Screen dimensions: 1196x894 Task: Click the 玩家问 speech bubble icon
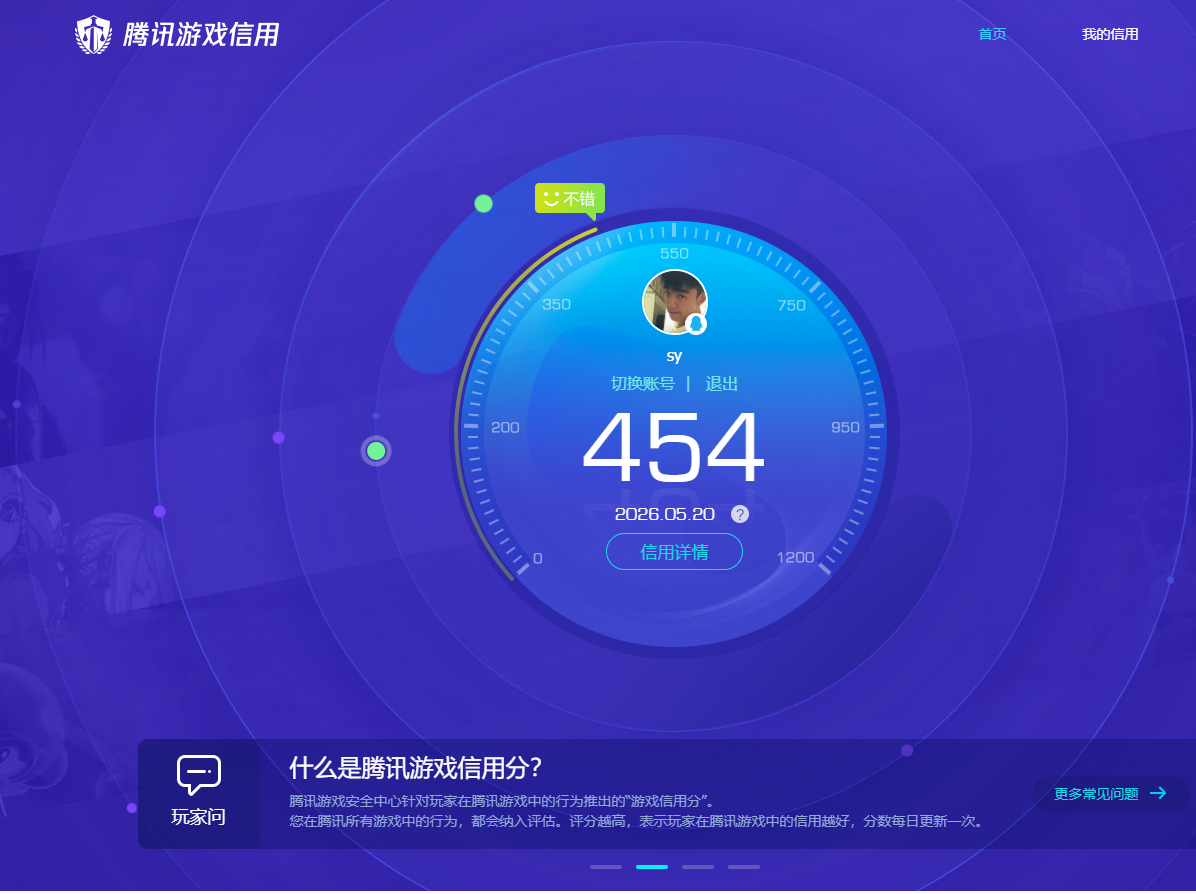pos(198,775)
